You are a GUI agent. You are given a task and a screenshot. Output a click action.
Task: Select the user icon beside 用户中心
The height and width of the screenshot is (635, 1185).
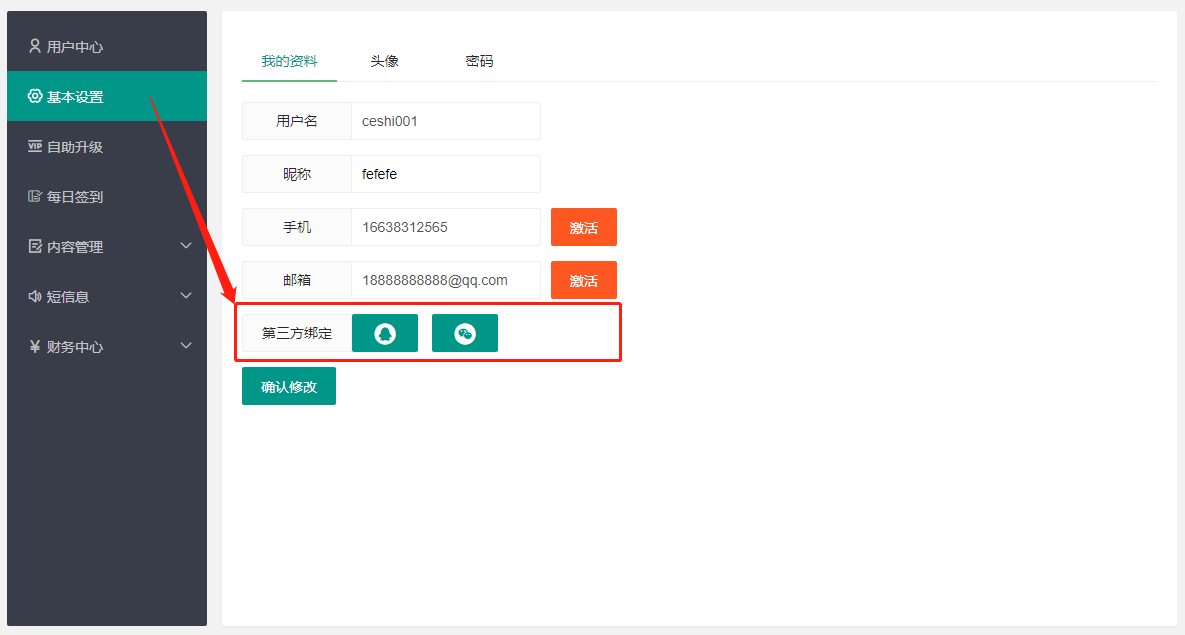tap(34, 45)
